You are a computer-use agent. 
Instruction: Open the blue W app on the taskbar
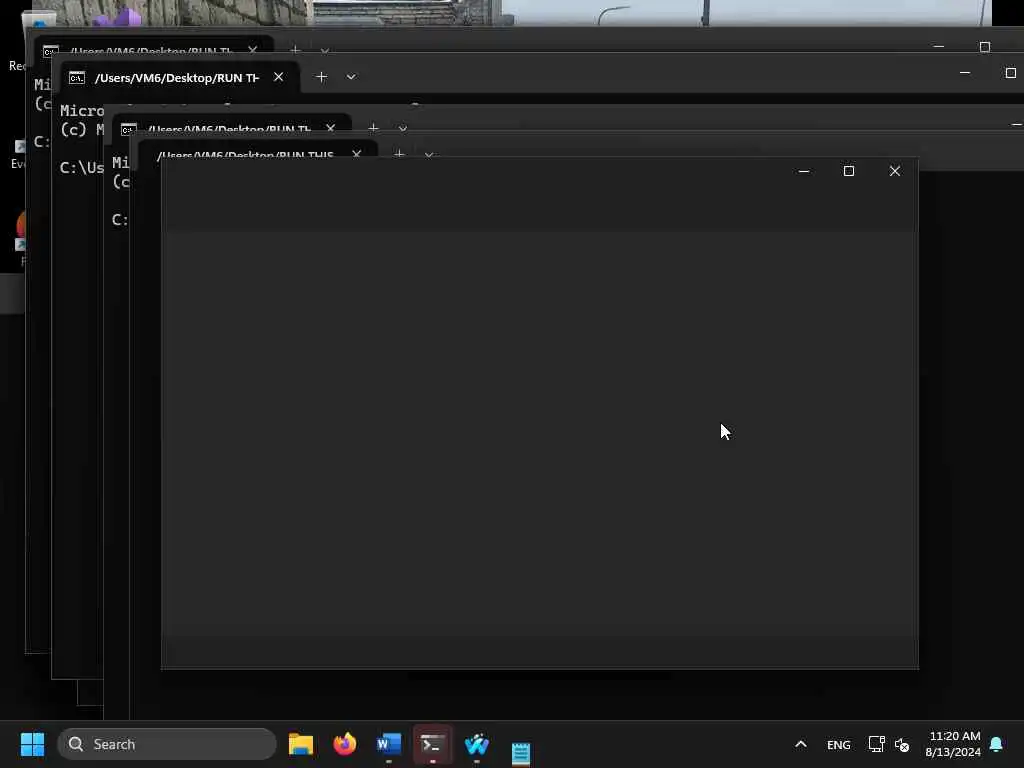(477, 744)
